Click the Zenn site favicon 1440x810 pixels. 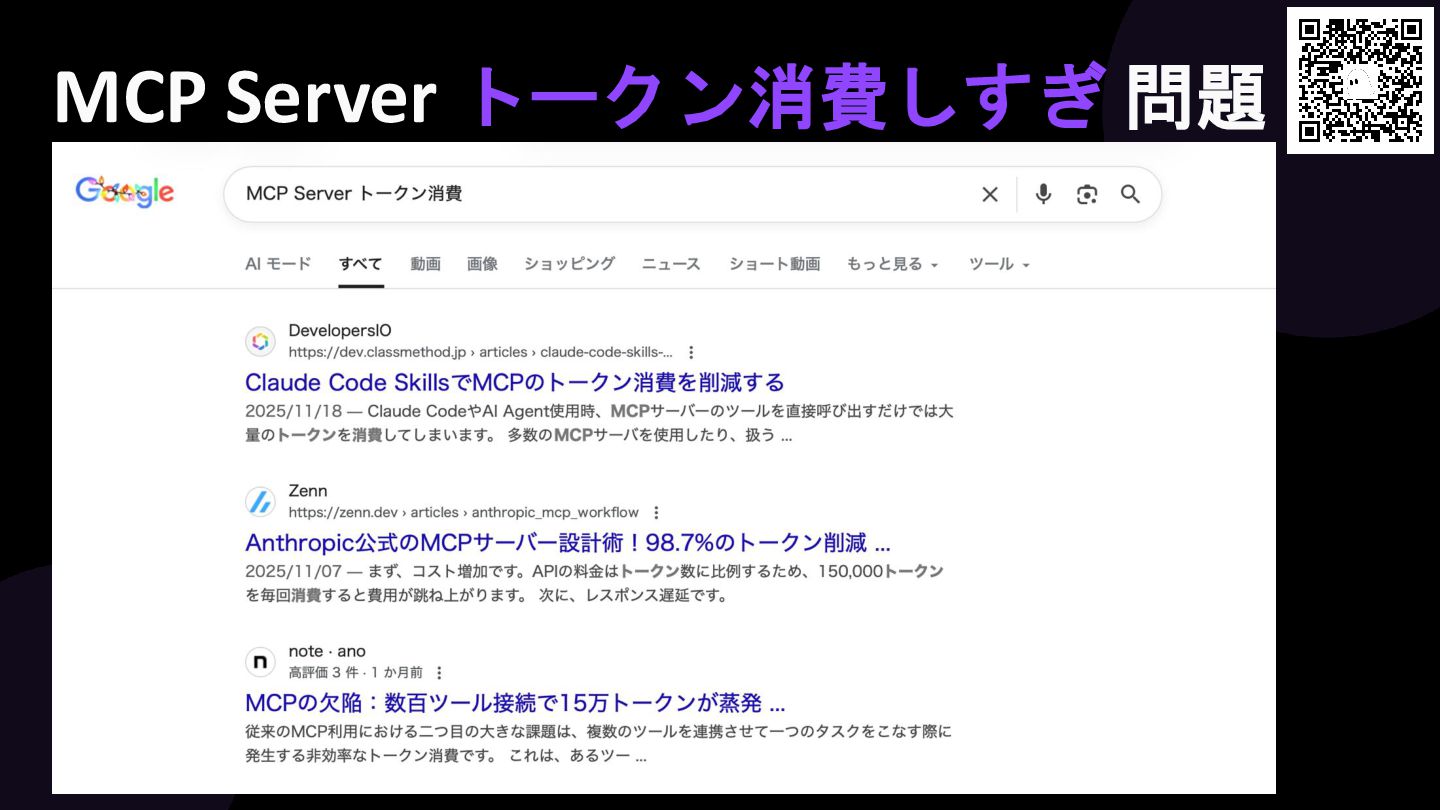click(x=261, y=501)
